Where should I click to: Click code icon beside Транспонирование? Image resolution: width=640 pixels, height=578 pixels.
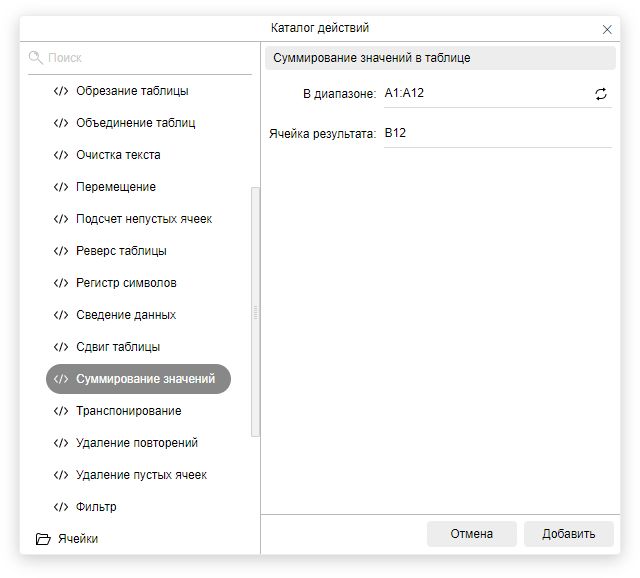click(61, 411)
